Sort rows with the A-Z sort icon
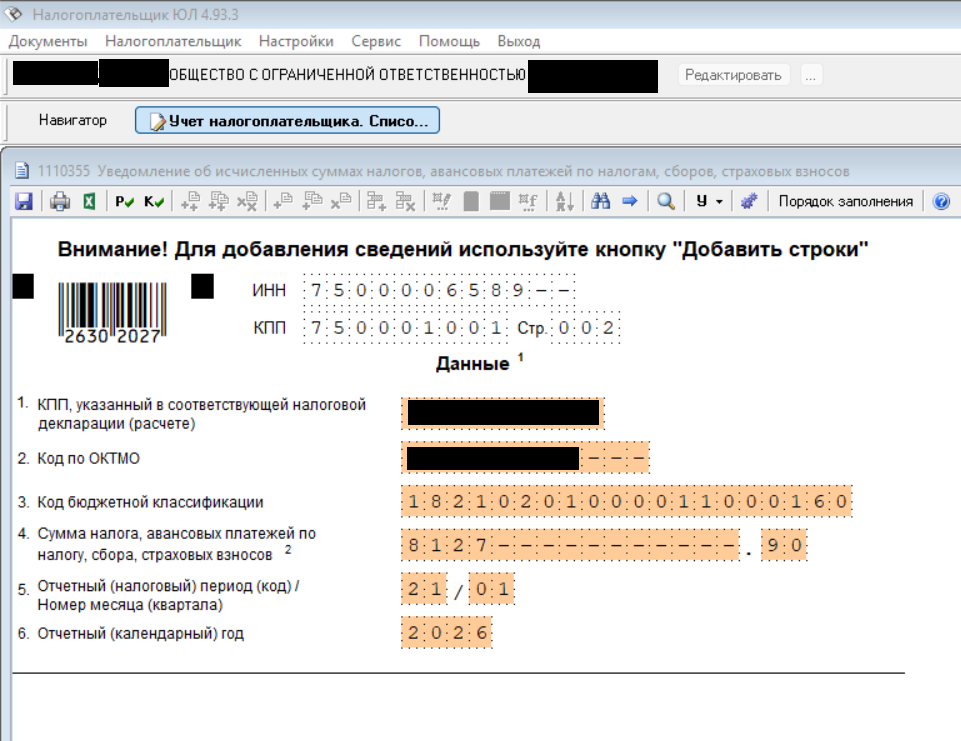Viewport: 961px width, 741px height. pyautogui.click(x=564, y=201)
